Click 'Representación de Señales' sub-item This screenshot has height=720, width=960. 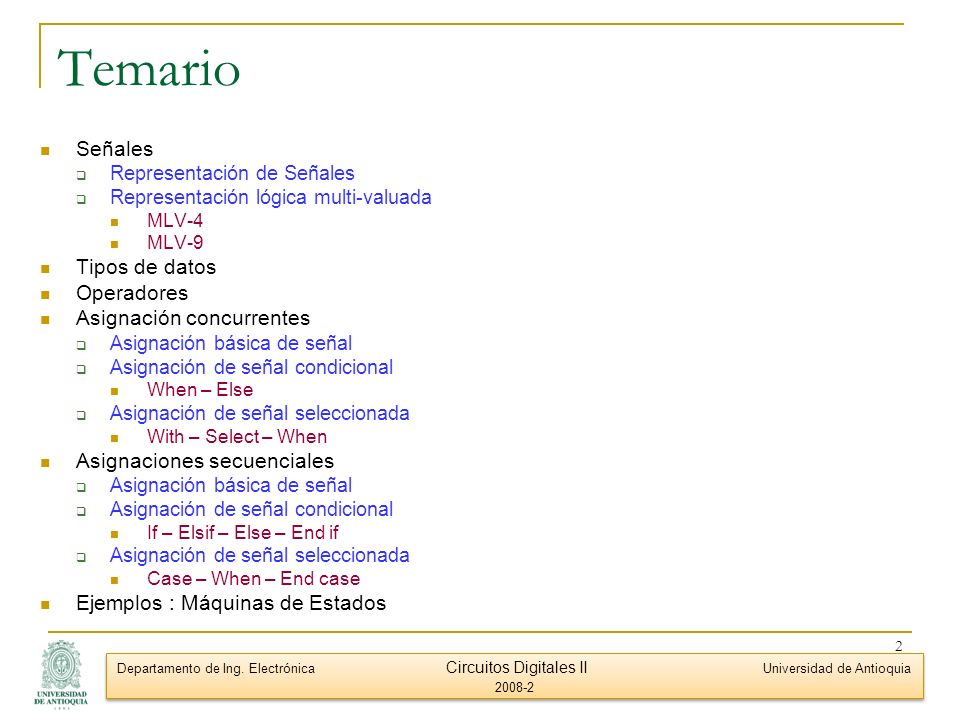(232, 173)
